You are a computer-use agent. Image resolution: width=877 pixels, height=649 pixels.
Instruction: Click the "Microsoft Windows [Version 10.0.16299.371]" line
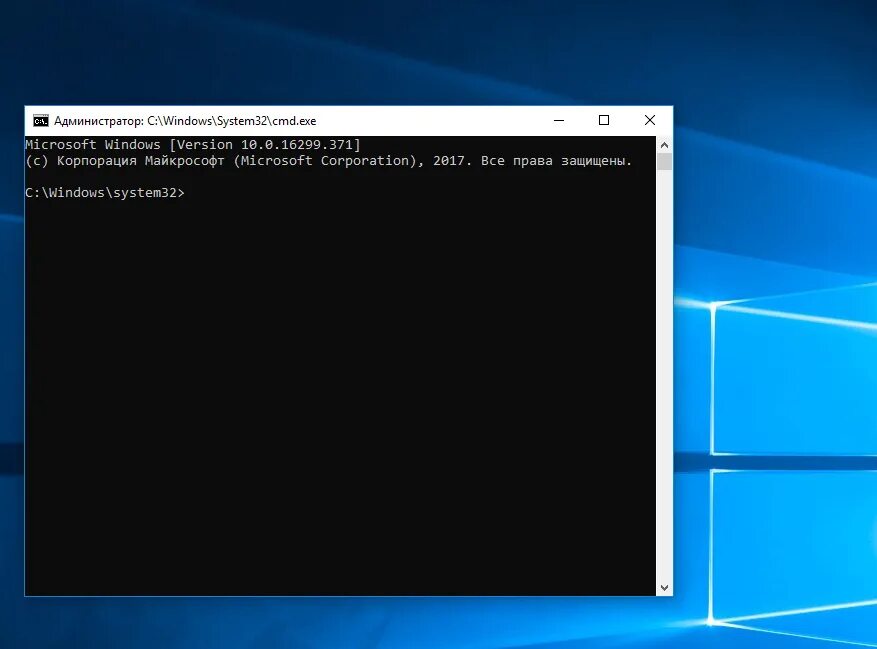coord(193,144)
